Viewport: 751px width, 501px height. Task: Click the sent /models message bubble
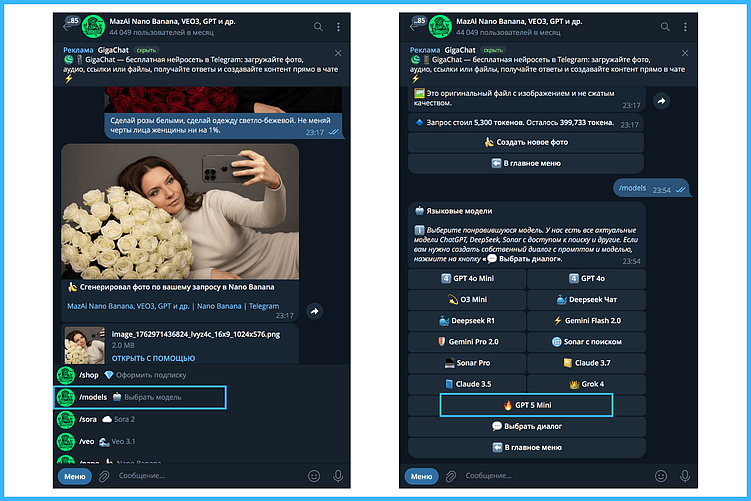click(x=651, y=188)
